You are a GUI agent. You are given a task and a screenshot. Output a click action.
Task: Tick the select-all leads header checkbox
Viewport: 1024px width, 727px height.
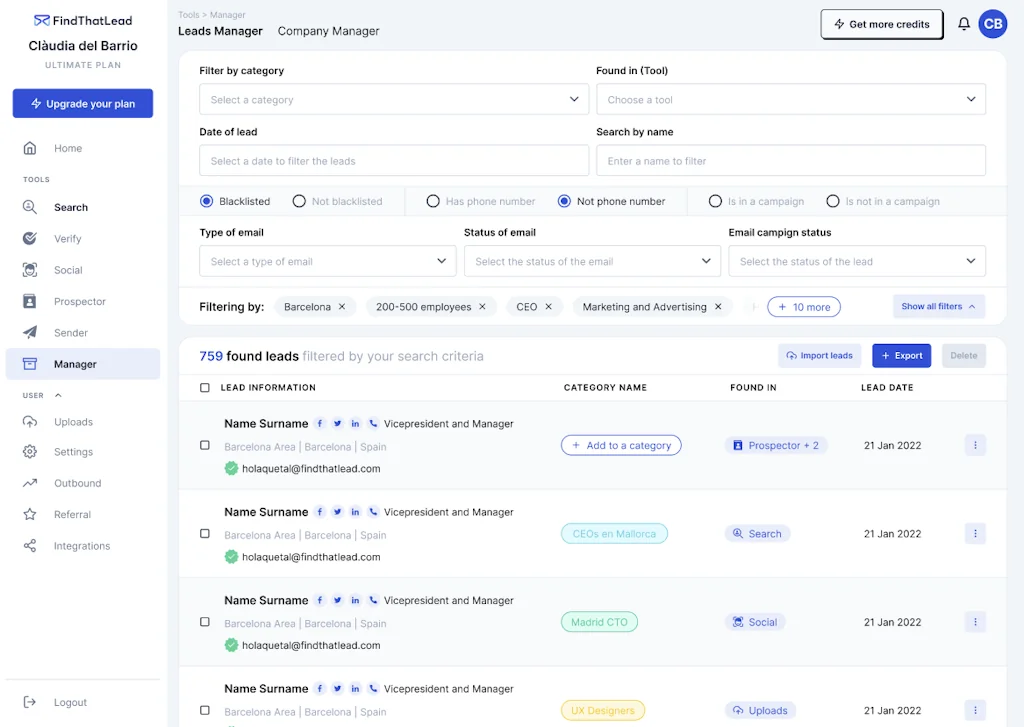coord(205,388)
